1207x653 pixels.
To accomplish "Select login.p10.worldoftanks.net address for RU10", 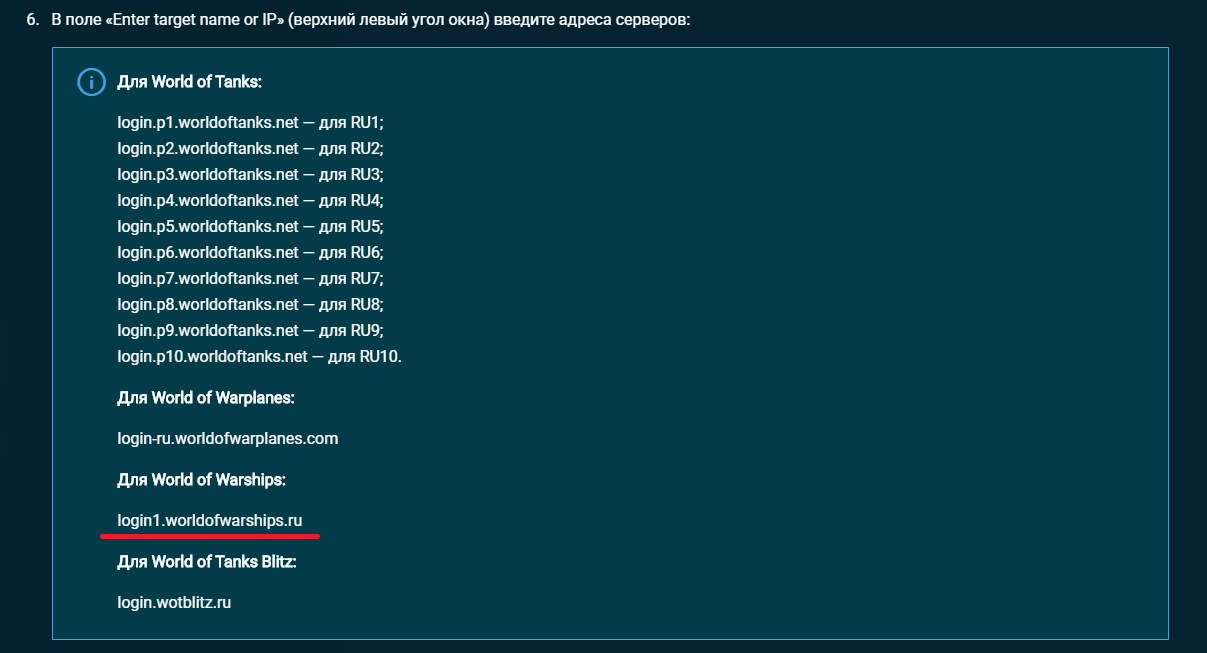I will pos(212,356).
